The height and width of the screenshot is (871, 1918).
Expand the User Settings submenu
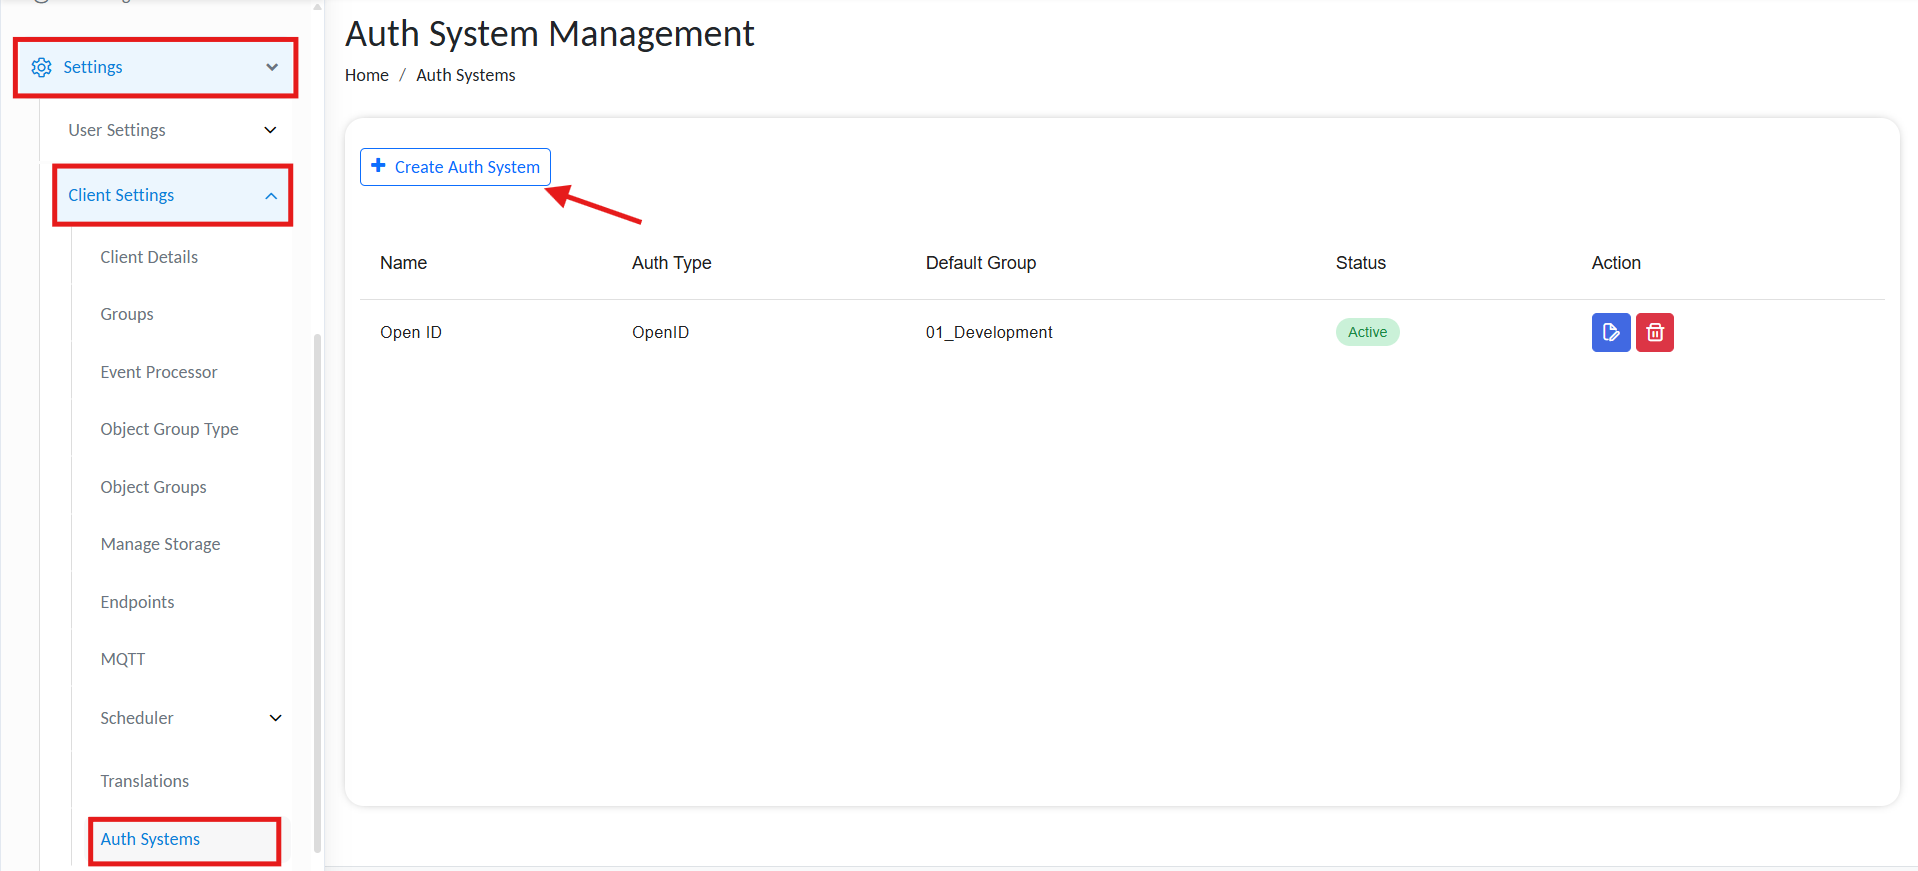pyautogui.click(x=270, y=130)
